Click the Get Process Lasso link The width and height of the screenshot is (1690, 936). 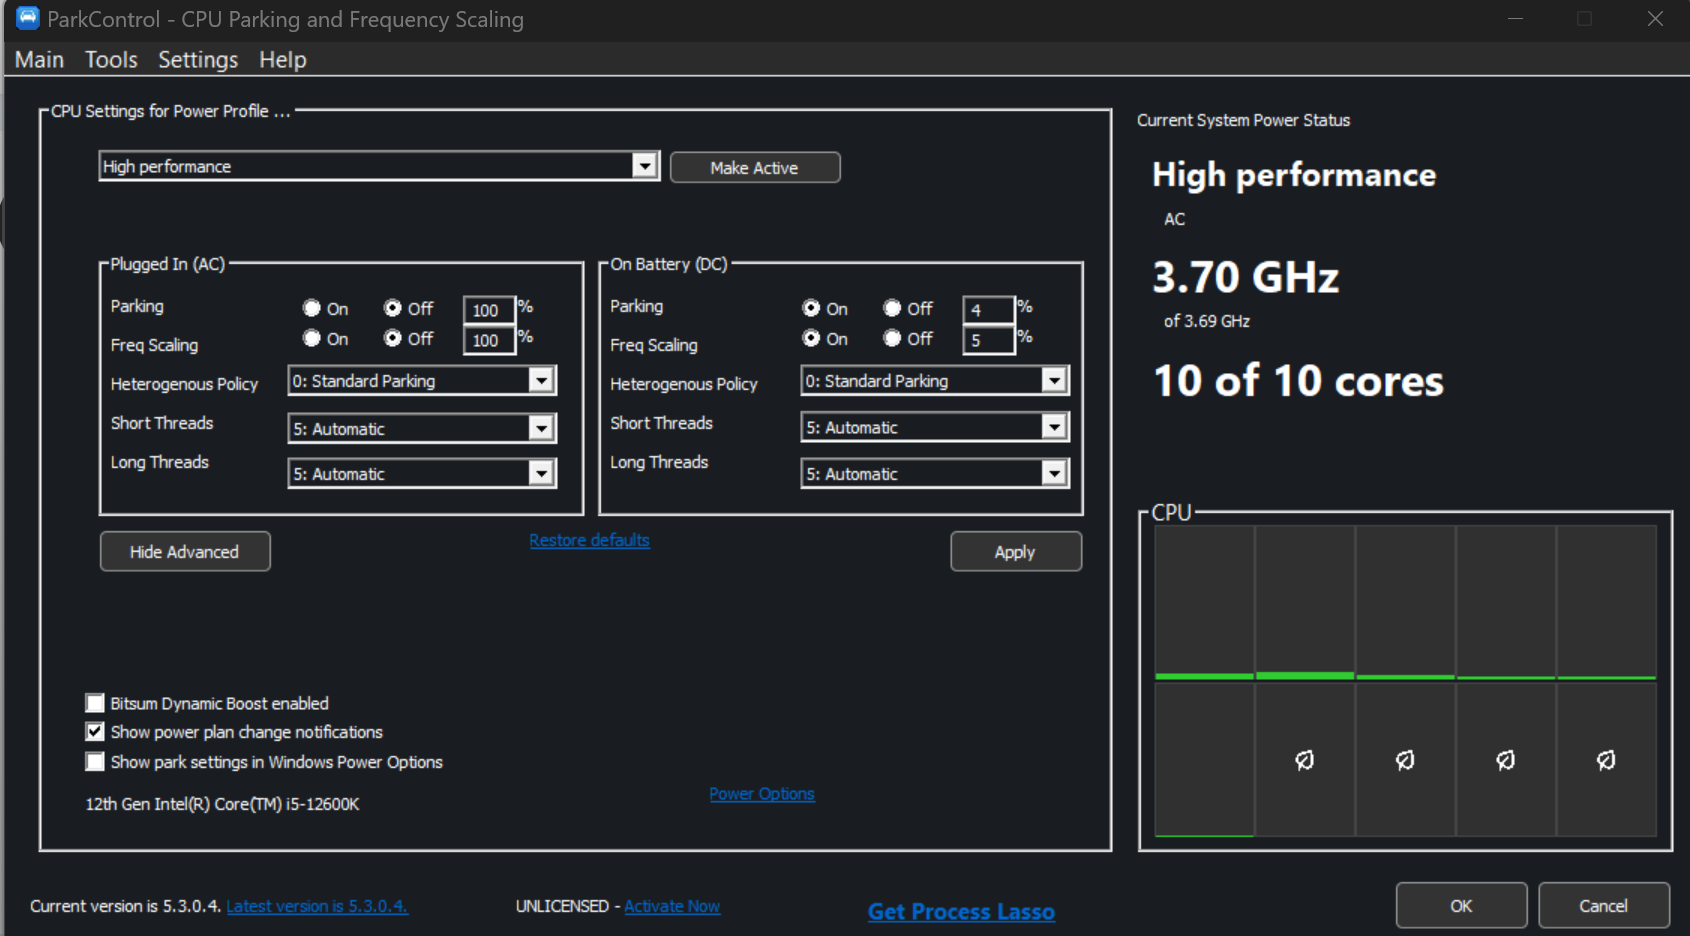961,911
